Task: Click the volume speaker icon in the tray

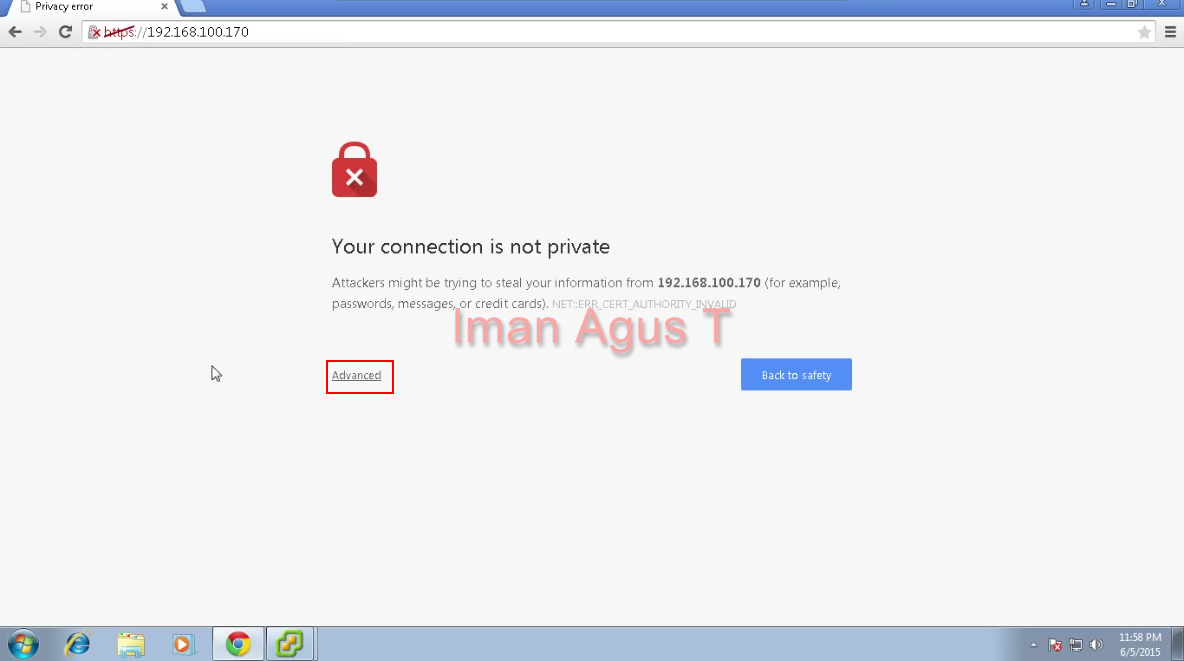Action: [x=1096, y=645]
